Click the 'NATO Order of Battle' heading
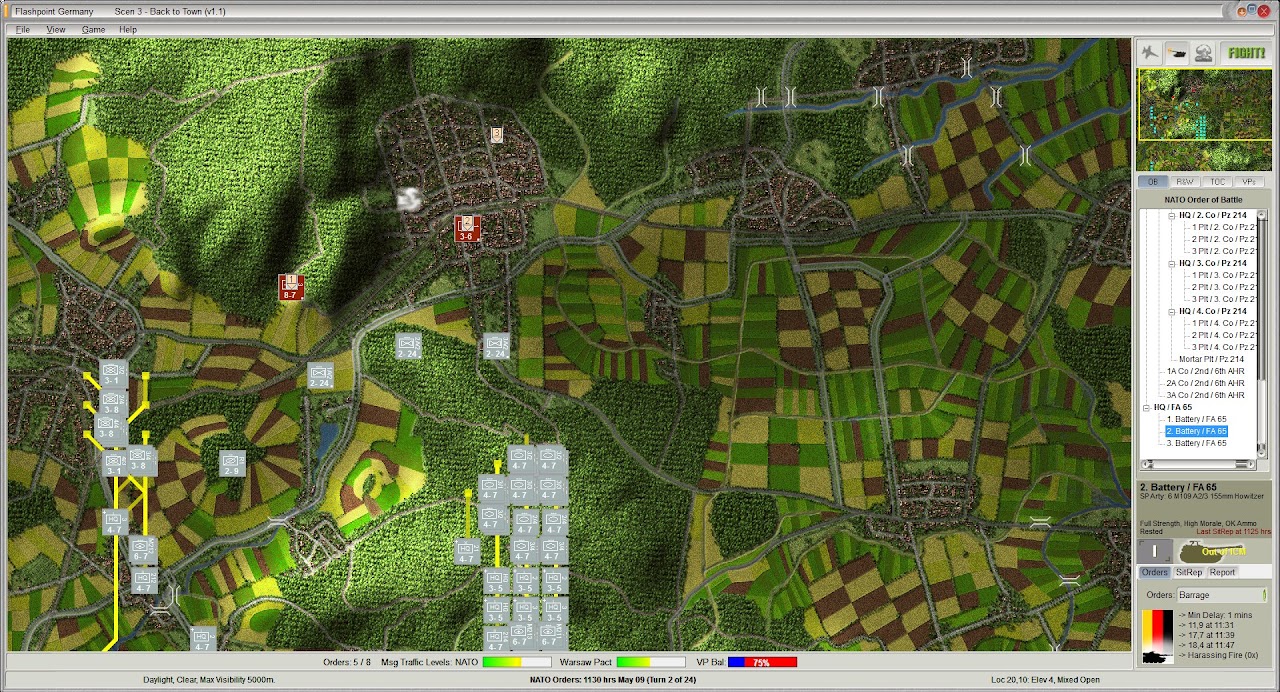This screenshot has width=1280, height=692. [x=1204, y=199]
